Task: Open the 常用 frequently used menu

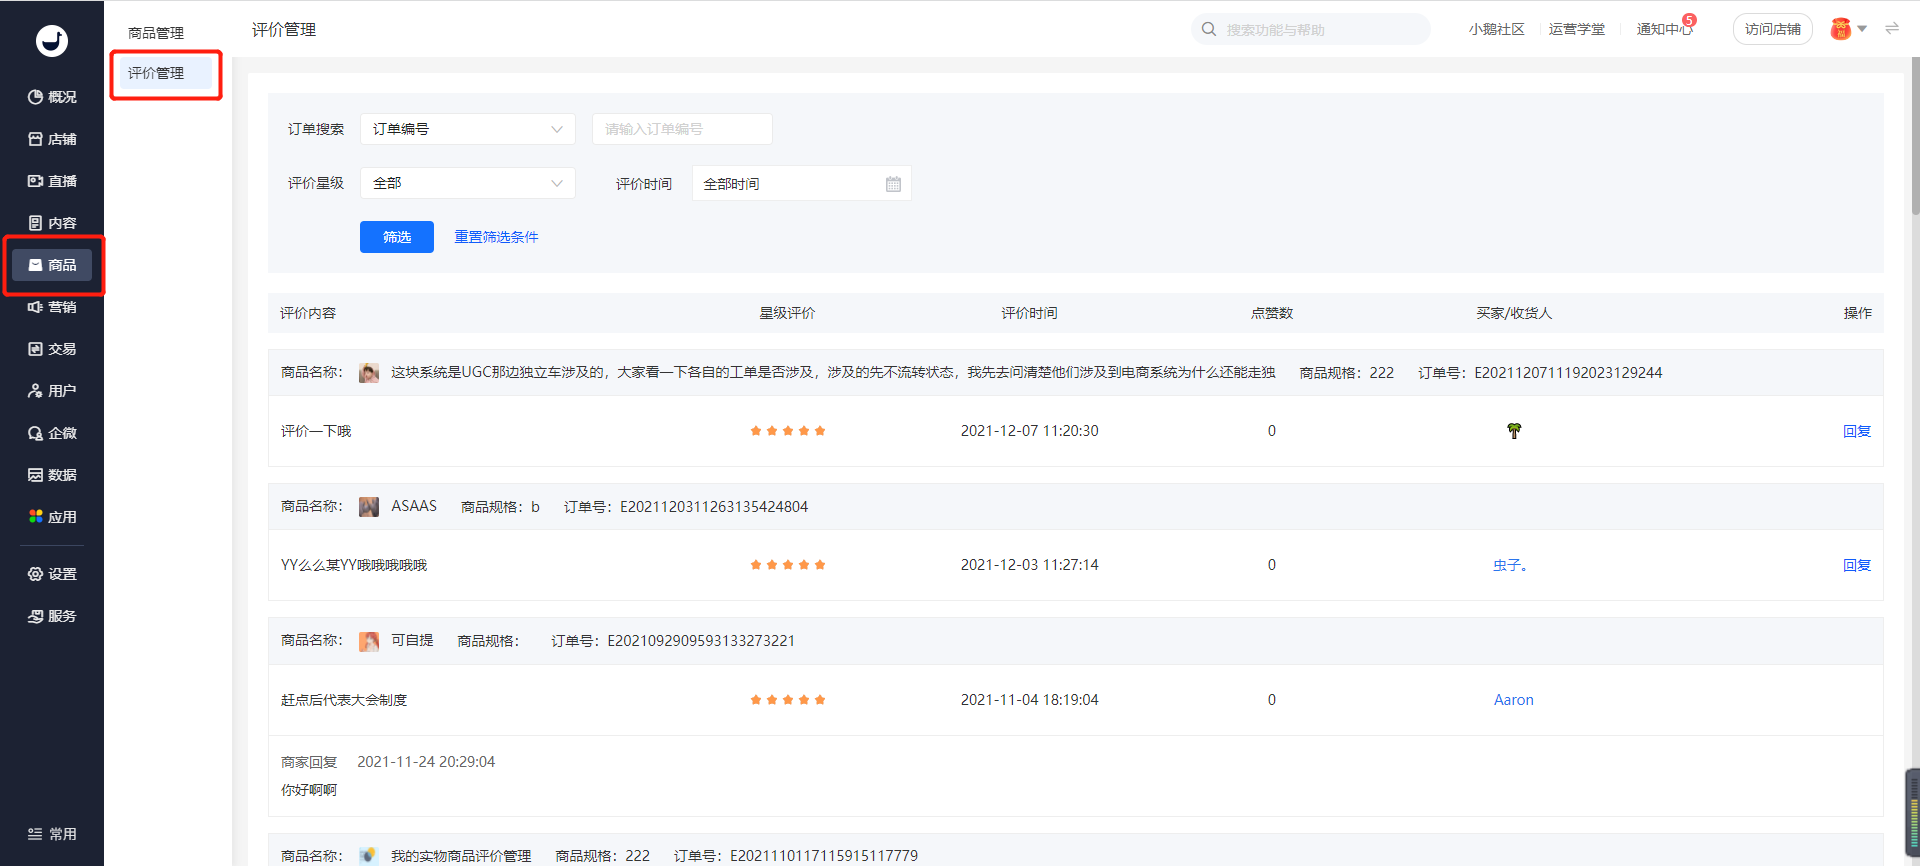Action: pos(52,834)
